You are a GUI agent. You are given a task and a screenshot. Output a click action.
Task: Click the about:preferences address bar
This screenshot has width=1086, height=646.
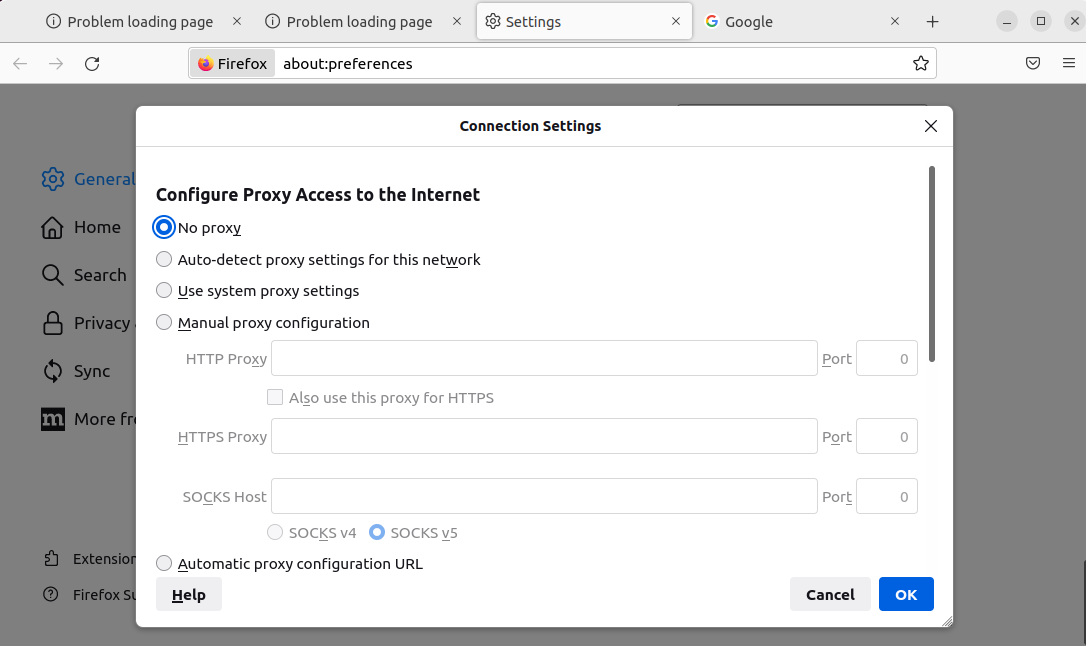pyautogui.click(x=590, y=64)
